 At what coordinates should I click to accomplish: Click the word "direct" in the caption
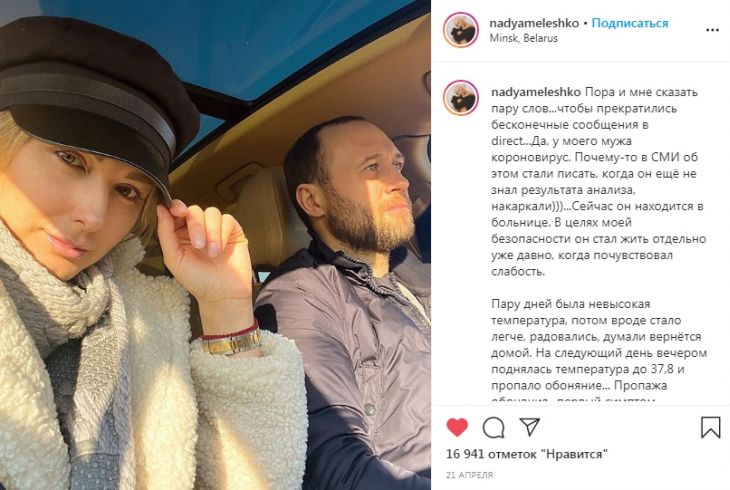tap(505, 141)
